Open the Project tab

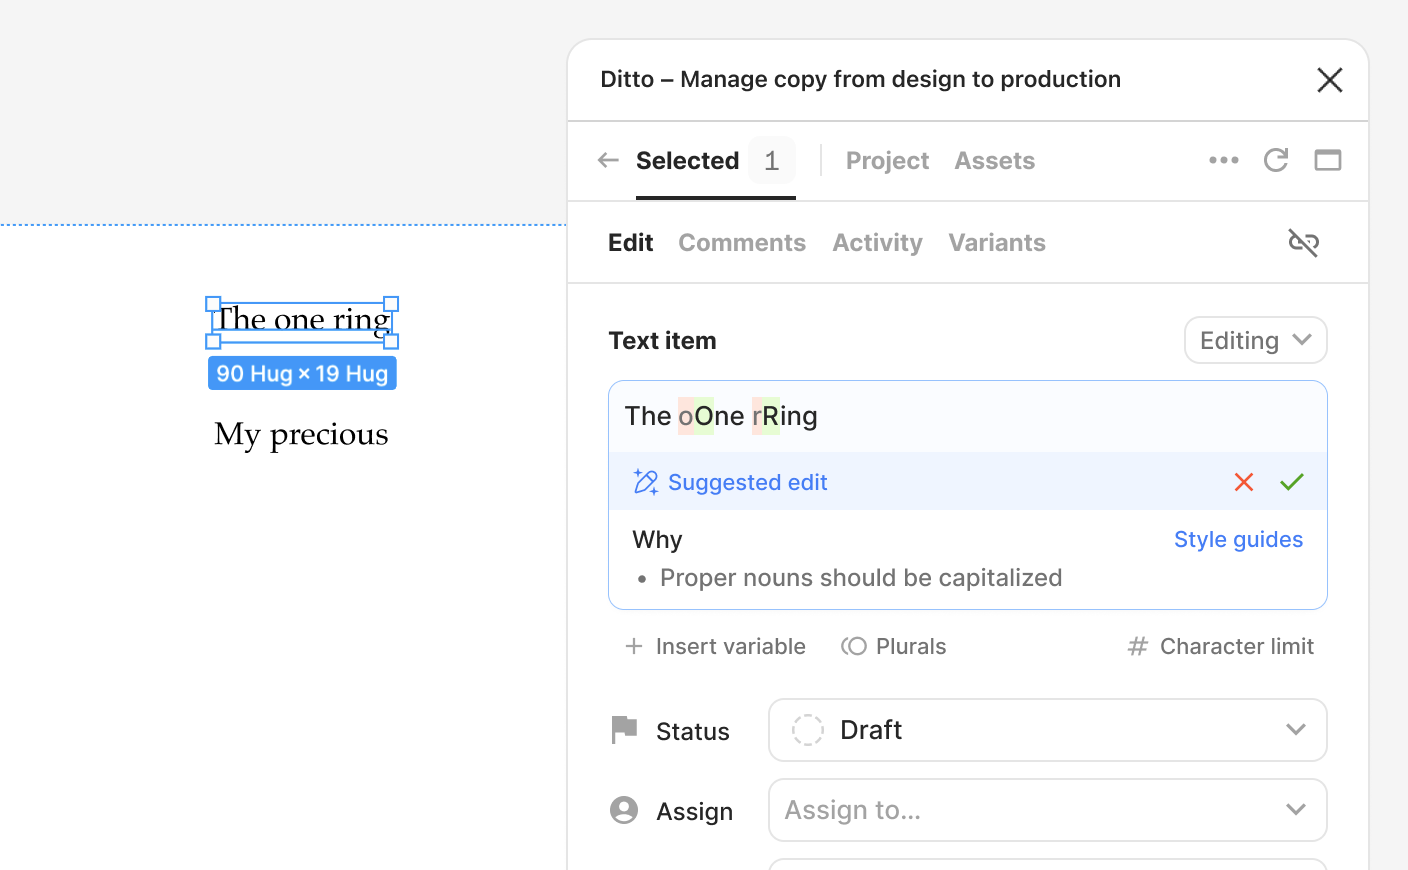click(887, 161)
